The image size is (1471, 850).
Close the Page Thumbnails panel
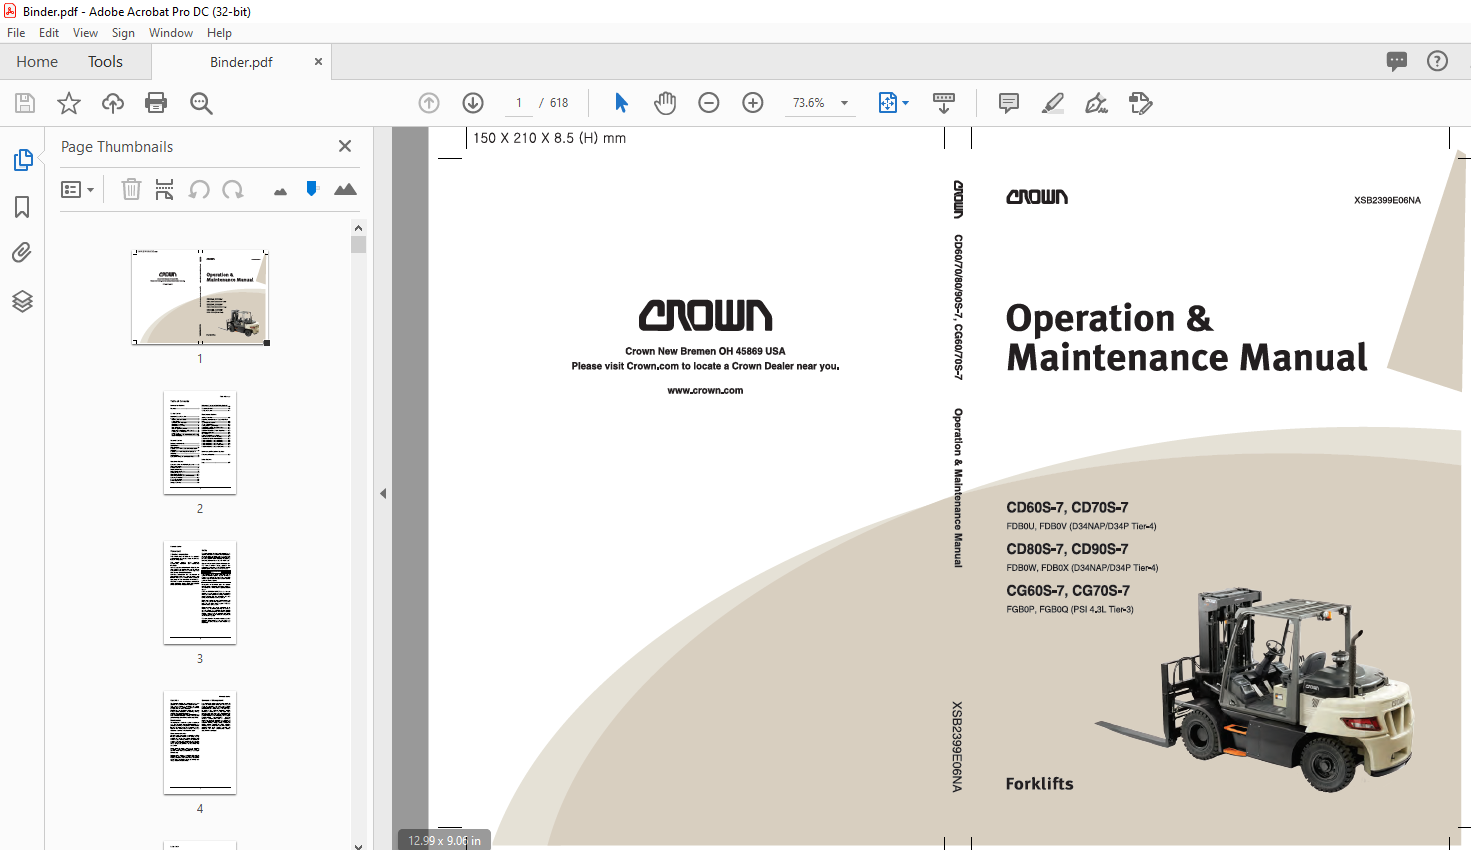tap(345, 146)
